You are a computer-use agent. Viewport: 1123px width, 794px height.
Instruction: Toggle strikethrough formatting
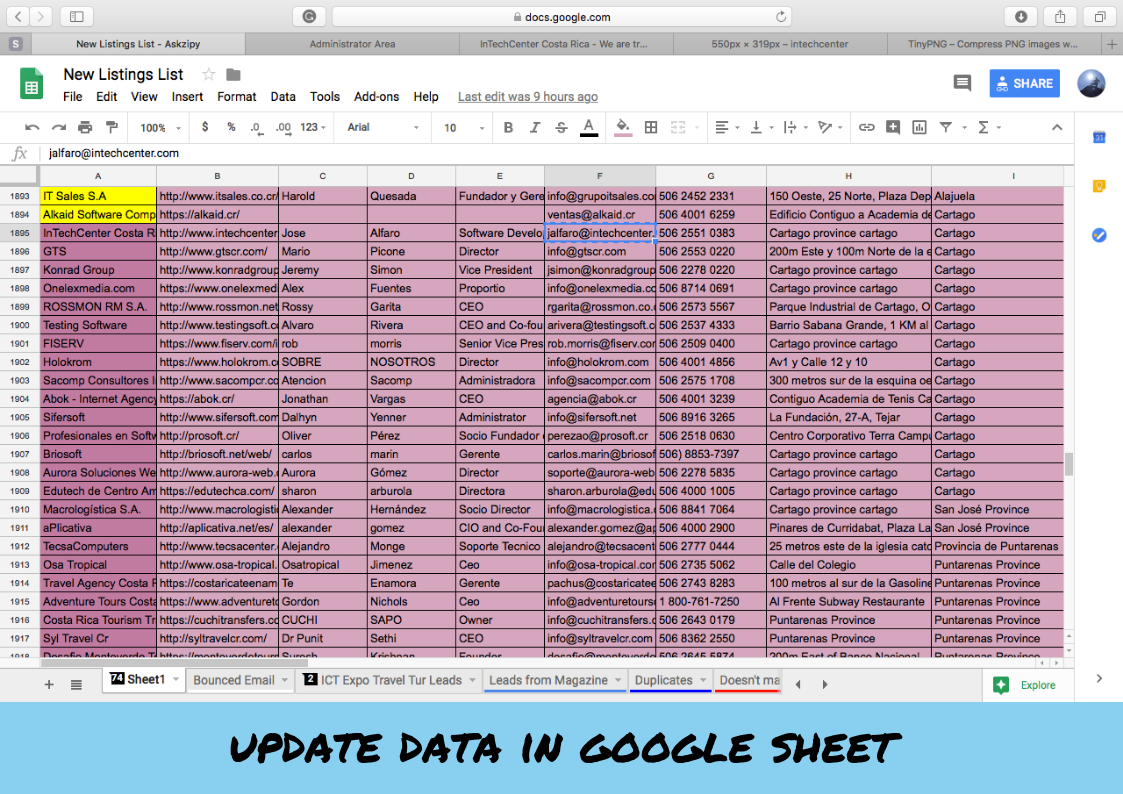pos(561,128)
